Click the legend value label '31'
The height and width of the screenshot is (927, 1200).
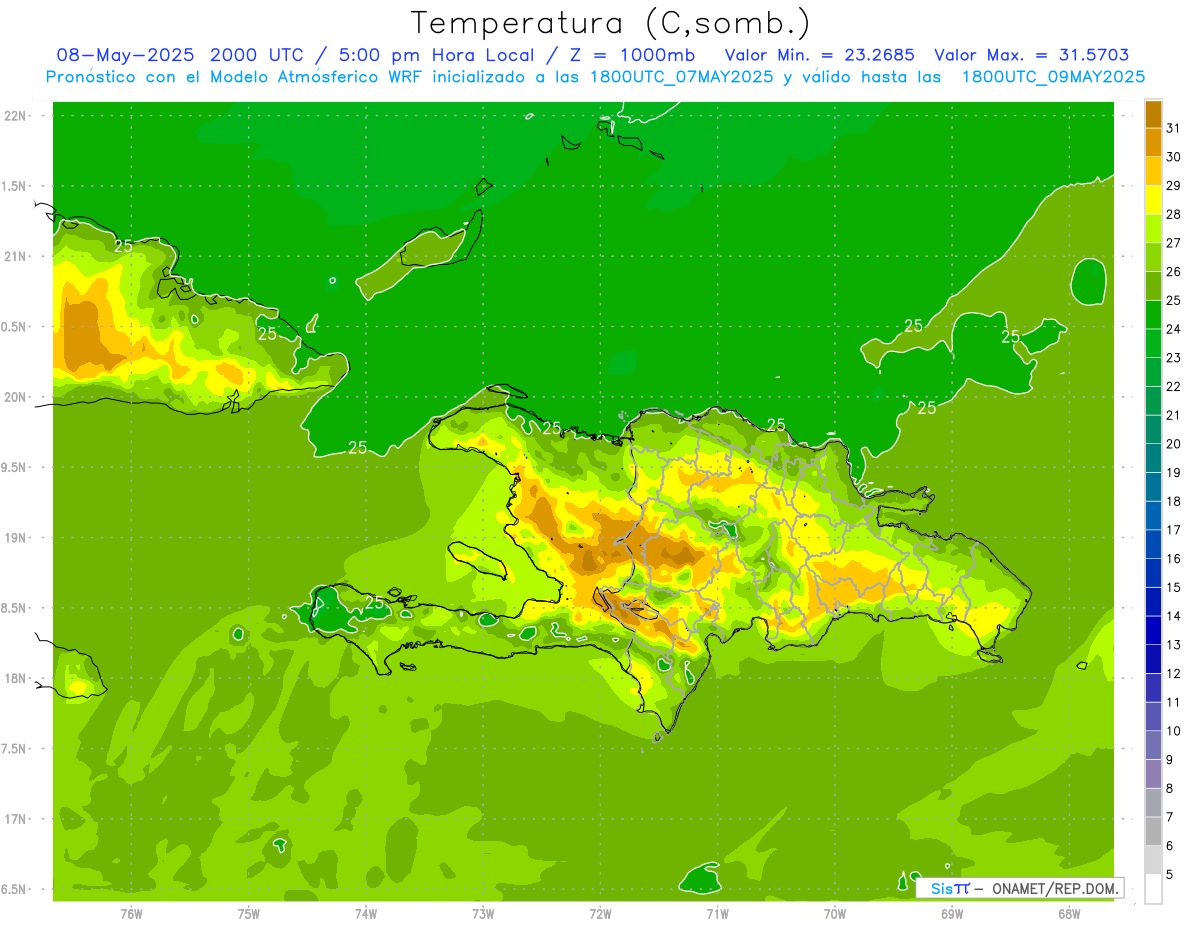click(x=1174, y=128)
